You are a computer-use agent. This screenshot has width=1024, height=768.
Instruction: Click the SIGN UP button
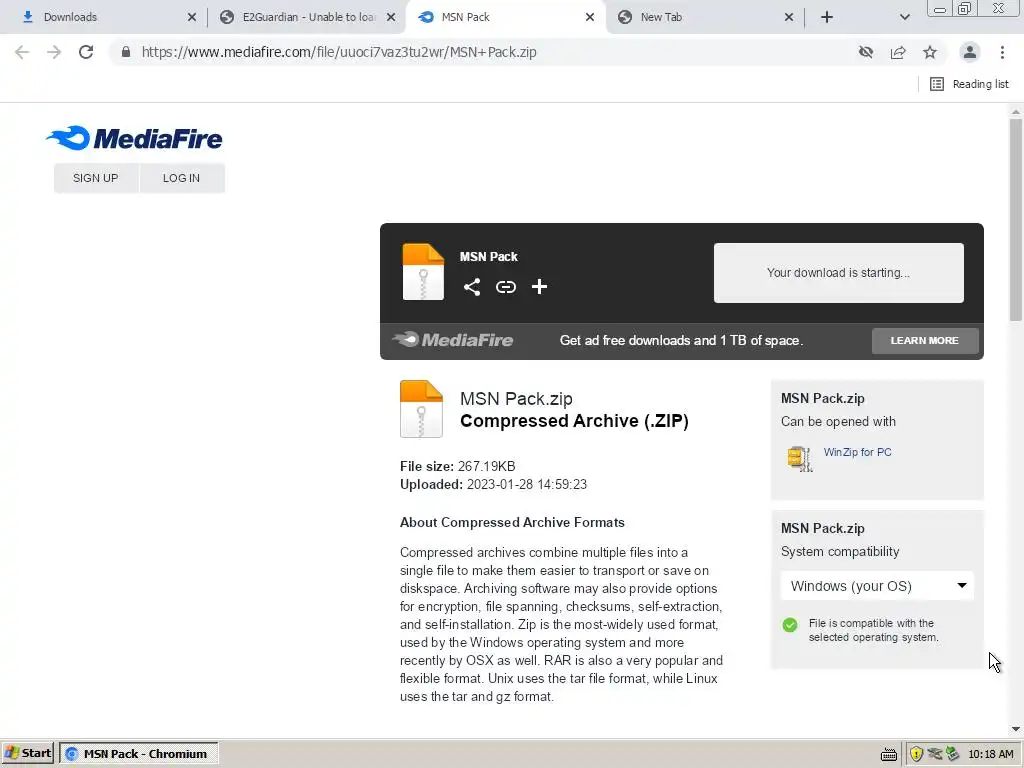(96, 178)
